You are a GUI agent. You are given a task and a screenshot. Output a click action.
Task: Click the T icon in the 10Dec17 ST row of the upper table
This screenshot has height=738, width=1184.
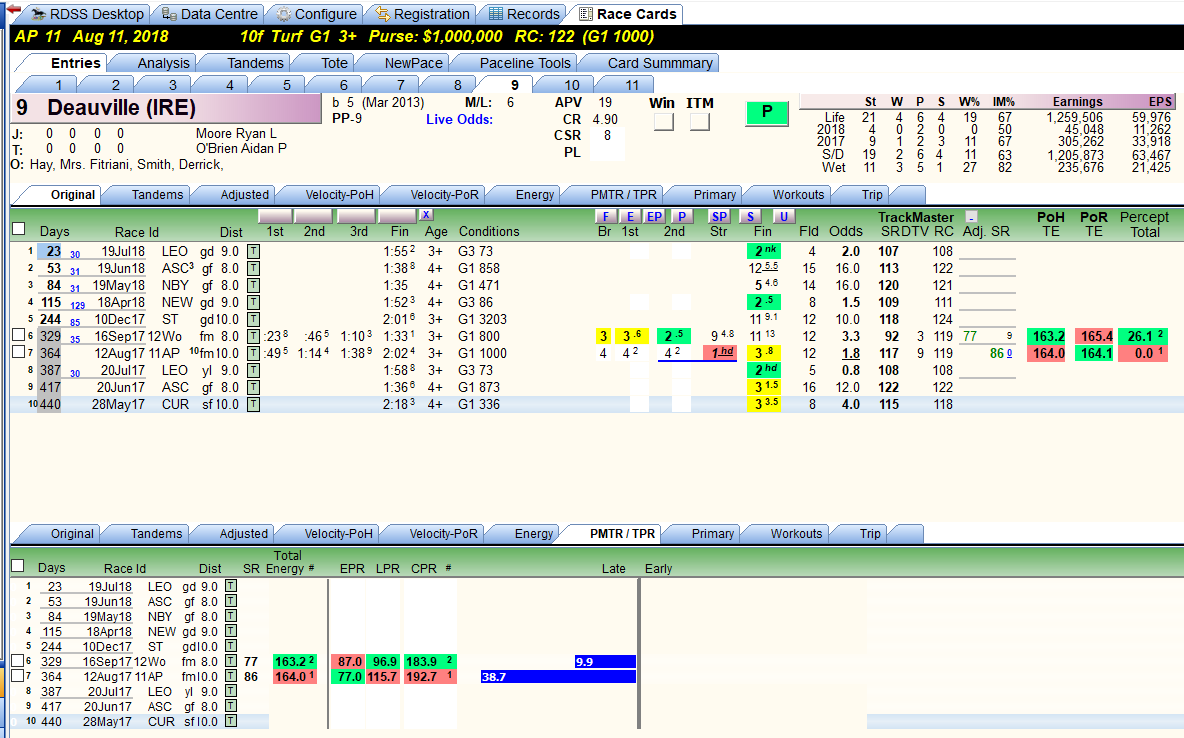click(x=254, y=319)
